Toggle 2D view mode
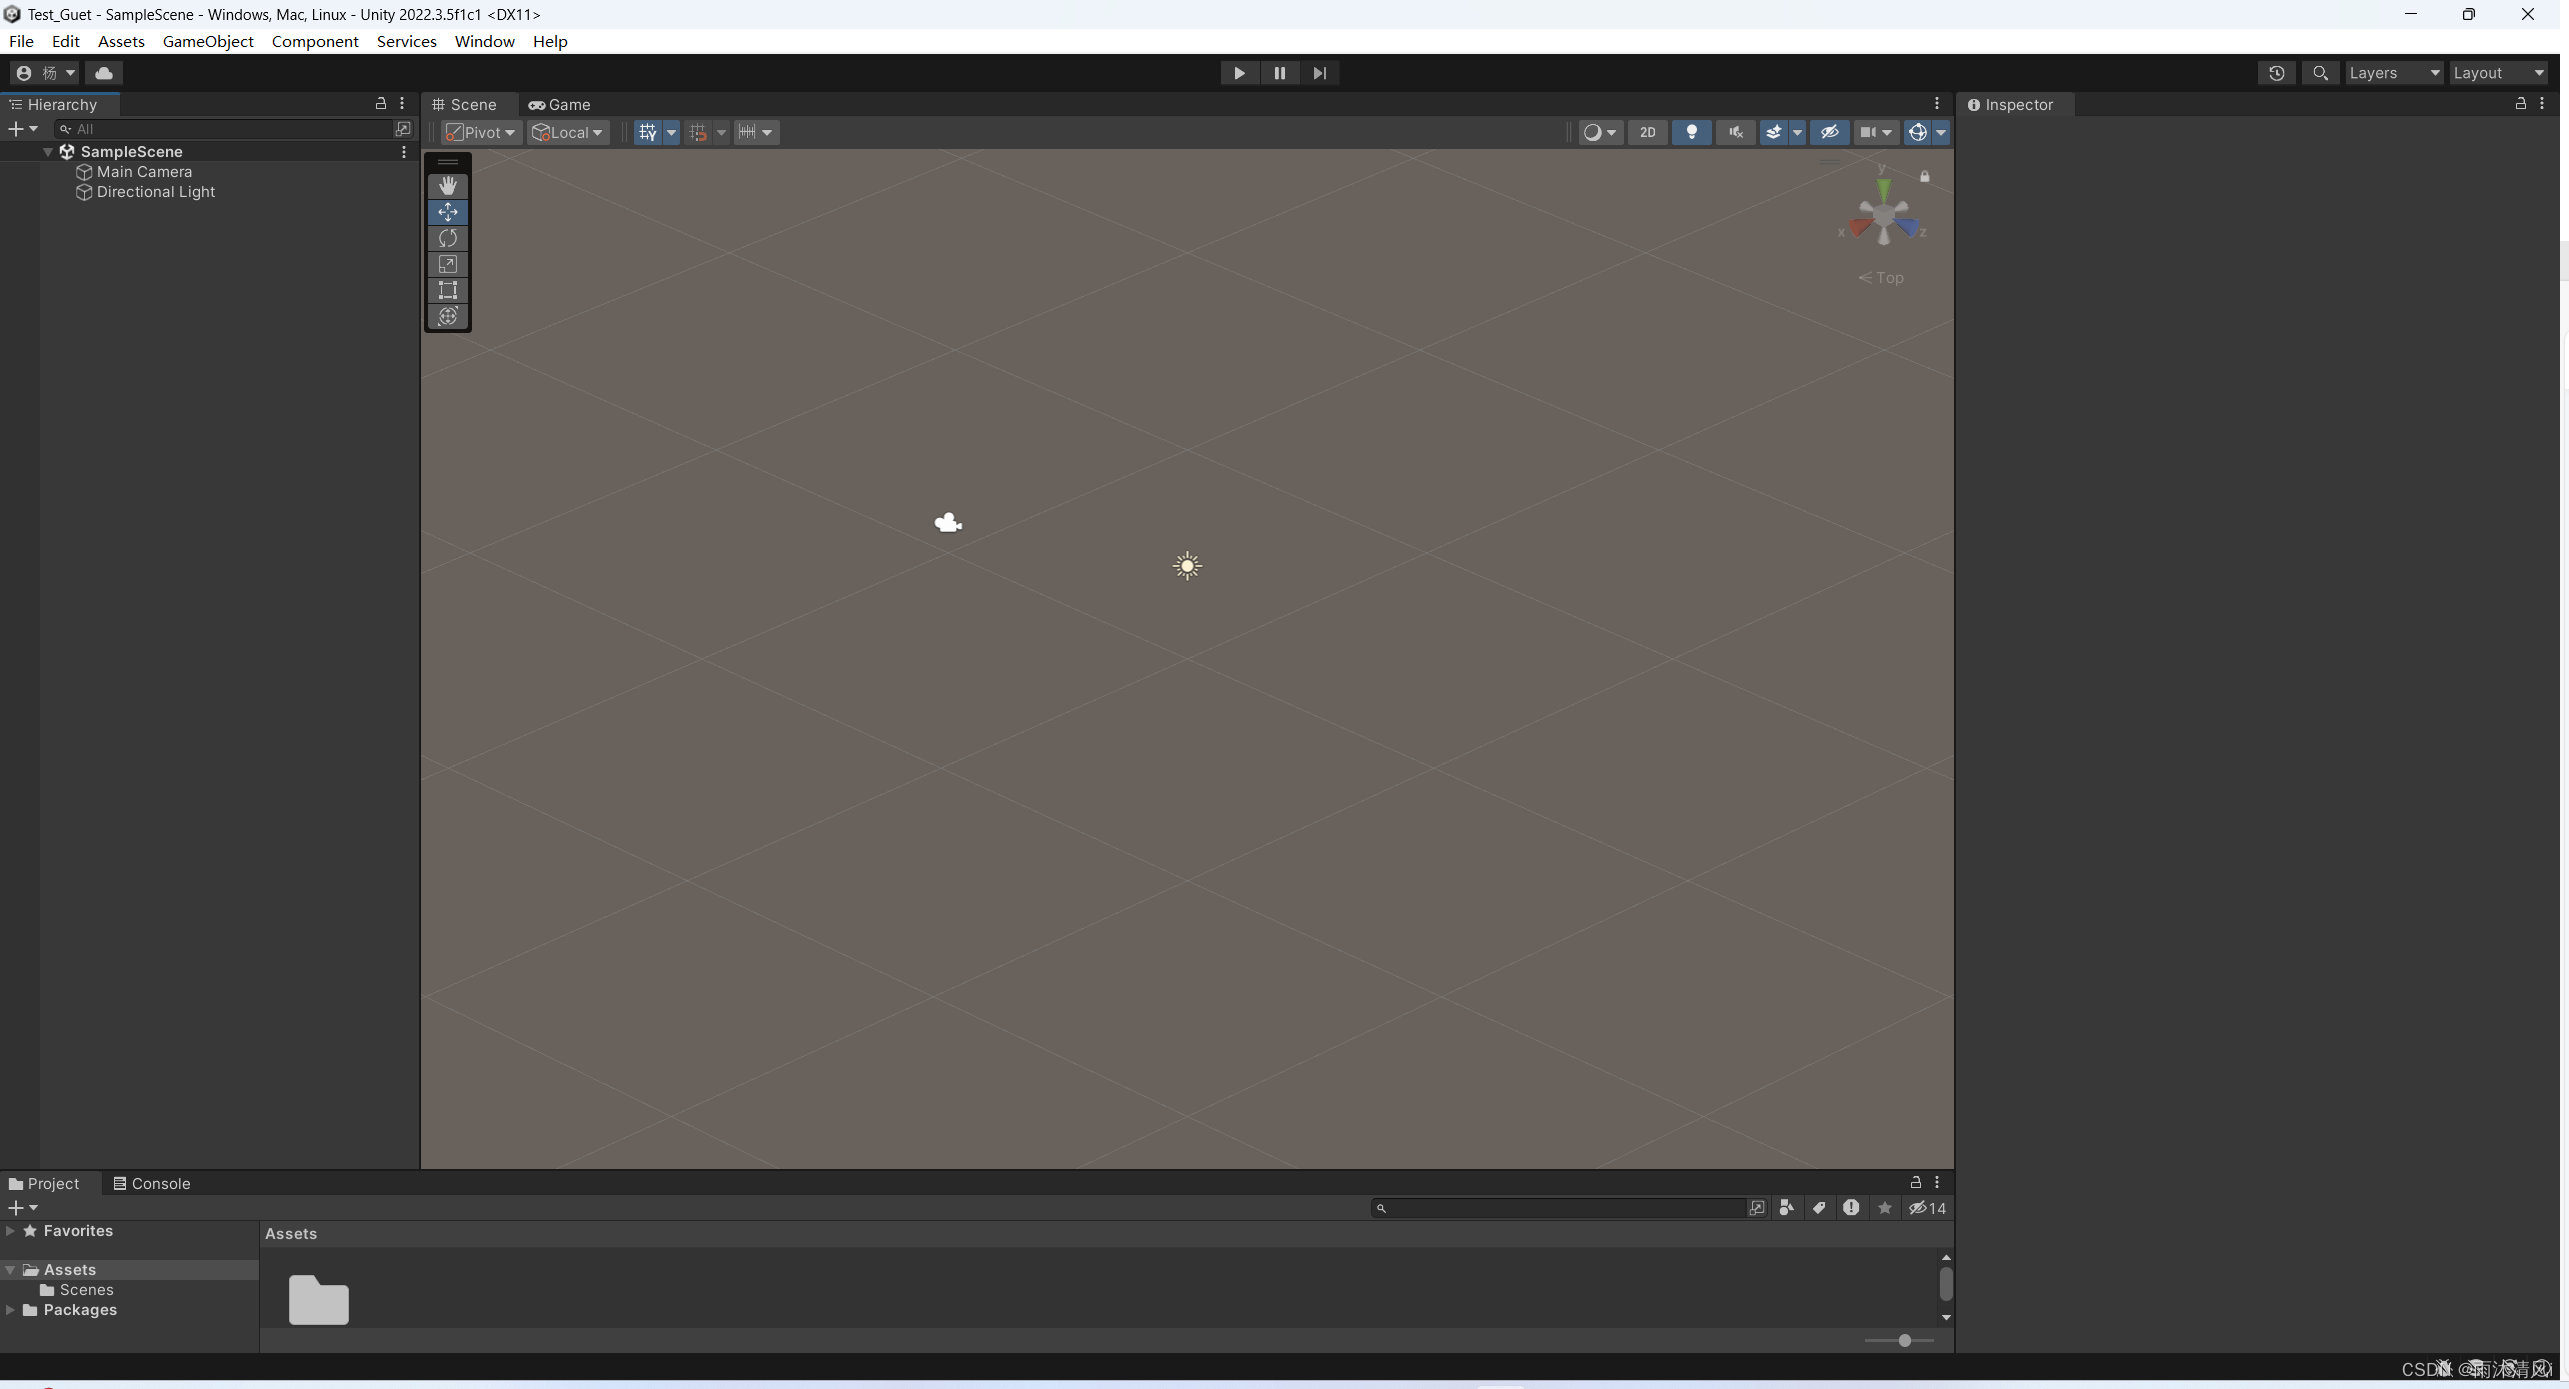Image resolution: width=2569 pixels, height=1389 pixels. [x=1647, y=132]
